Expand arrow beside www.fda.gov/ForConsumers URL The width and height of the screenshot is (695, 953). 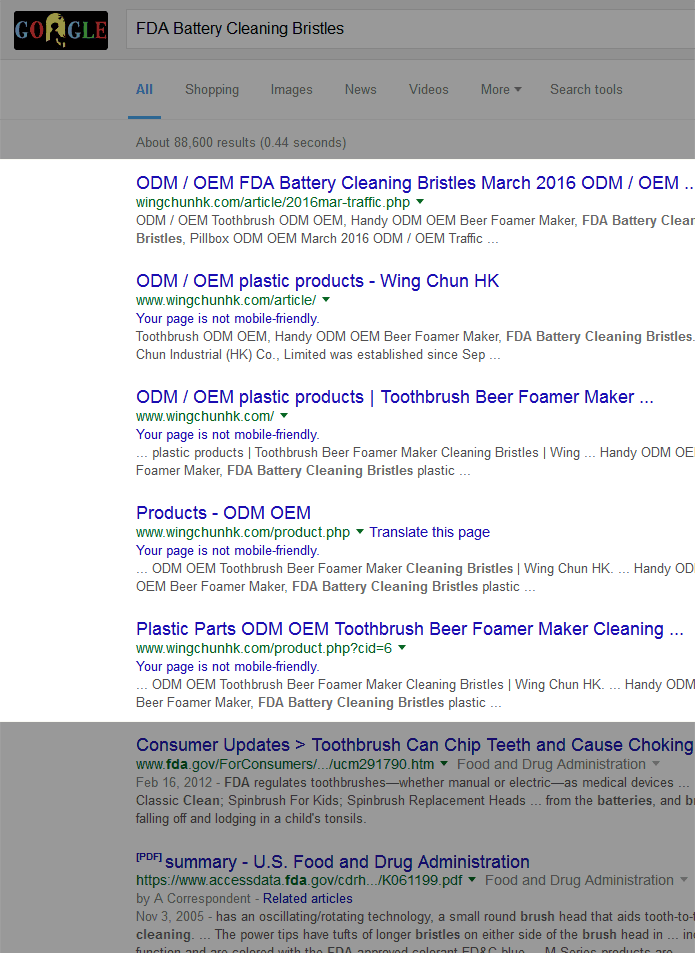pyautogui.click(x=443, y=763)
